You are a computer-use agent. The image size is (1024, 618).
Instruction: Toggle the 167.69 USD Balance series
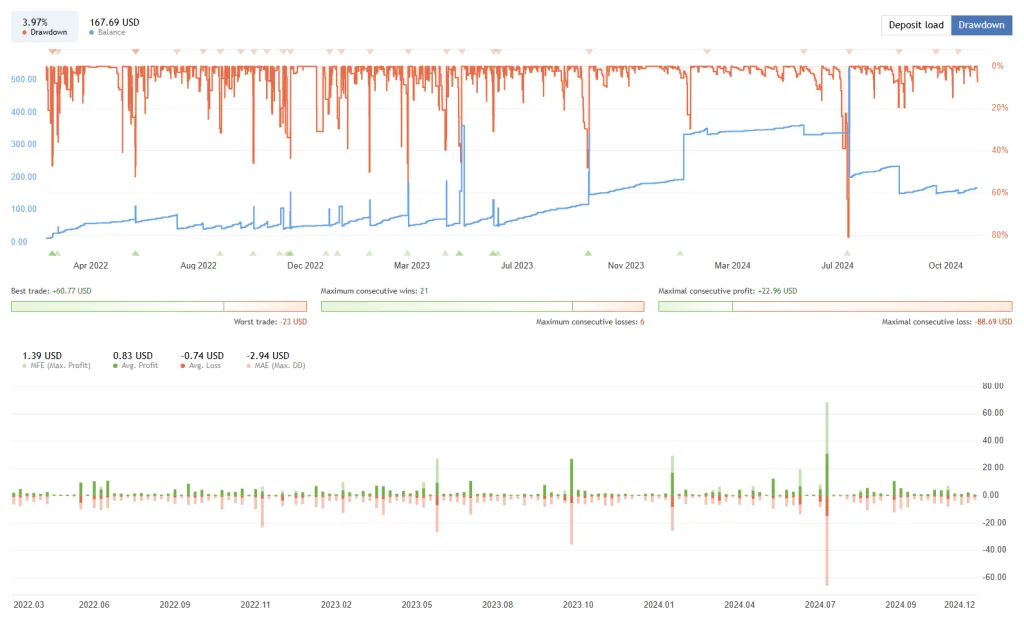pyautogui.click(x=114, y=26)
